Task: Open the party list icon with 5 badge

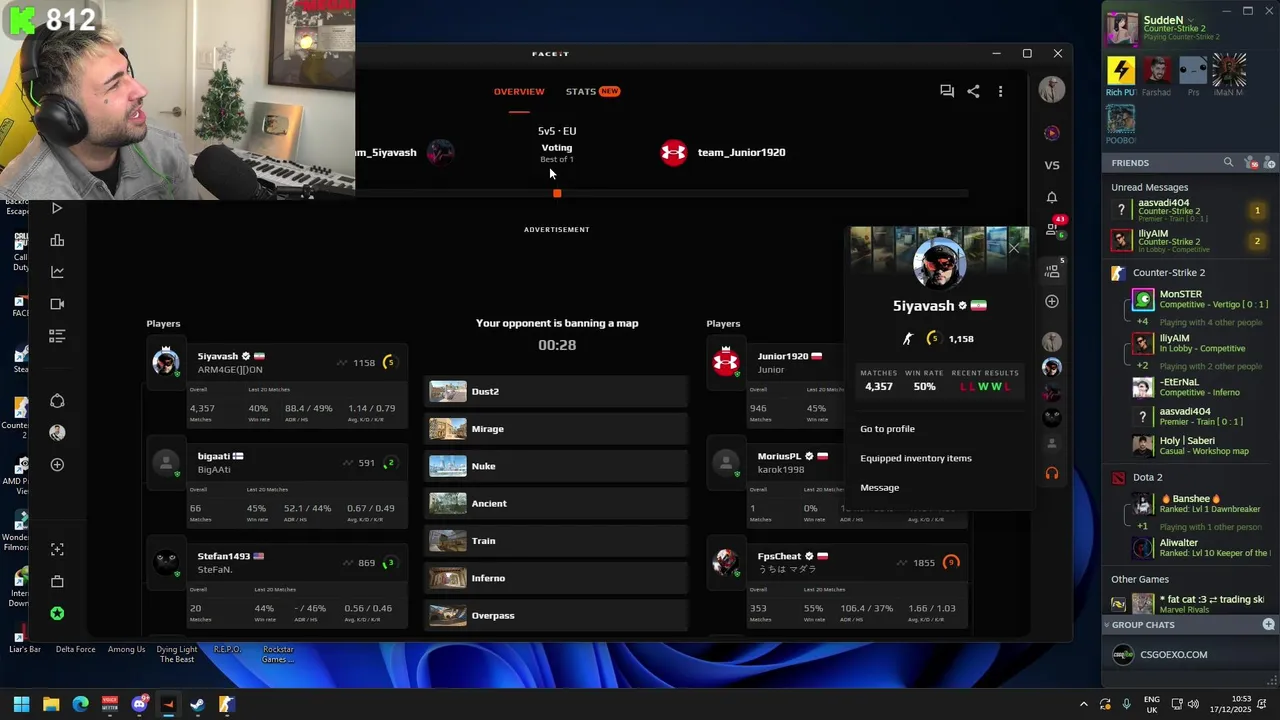Action: click(x=1053, y=269)
